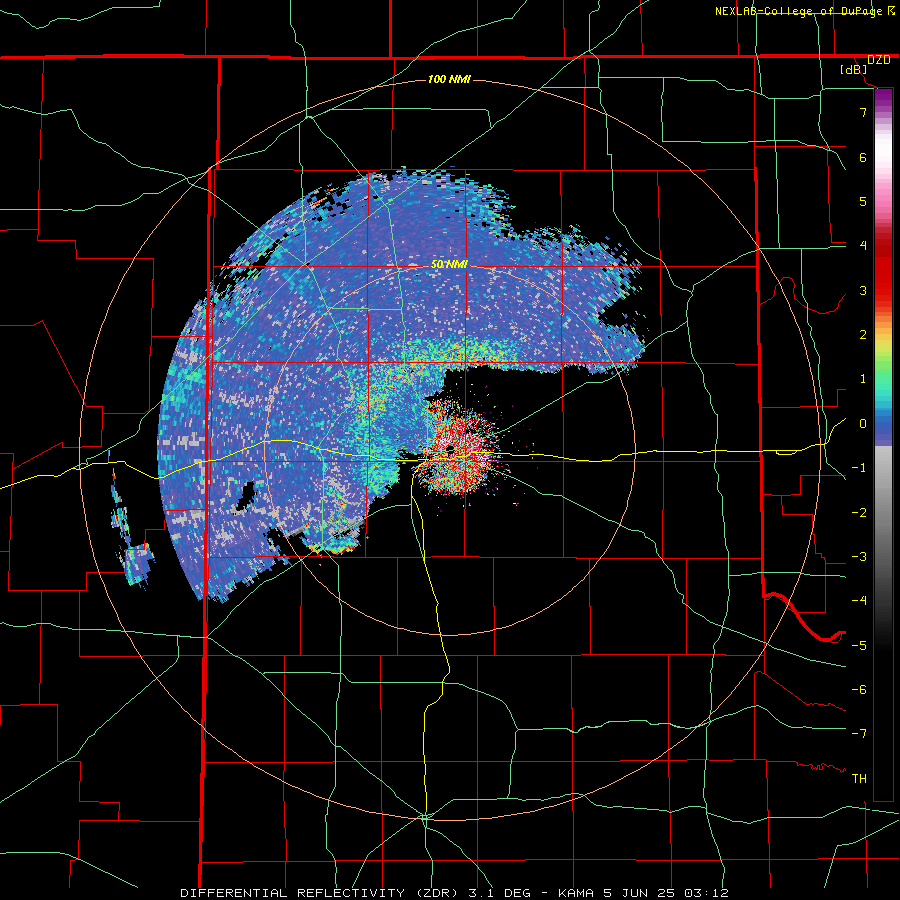
Task: Click the -1 value on color scale
Action: (859, 468)
